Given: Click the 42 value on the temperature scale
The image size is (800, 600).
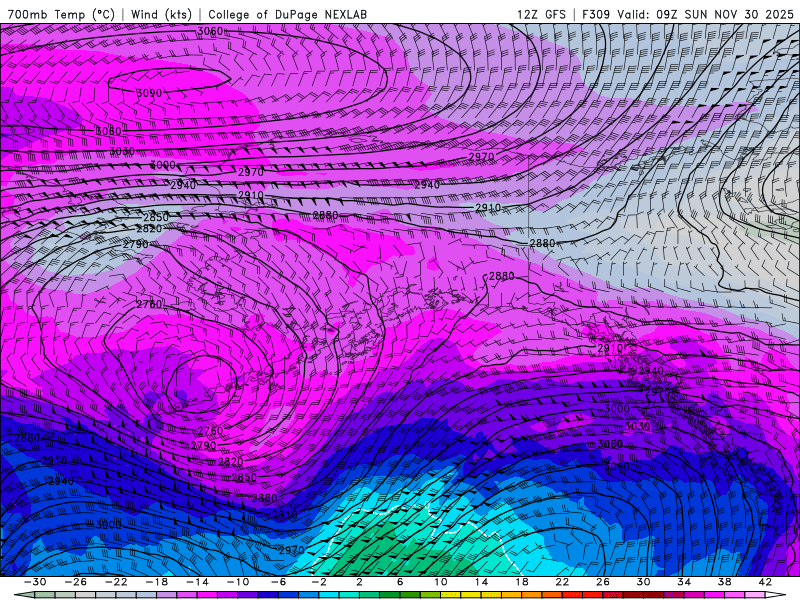Looking at the screenshot, I should 765,582.
